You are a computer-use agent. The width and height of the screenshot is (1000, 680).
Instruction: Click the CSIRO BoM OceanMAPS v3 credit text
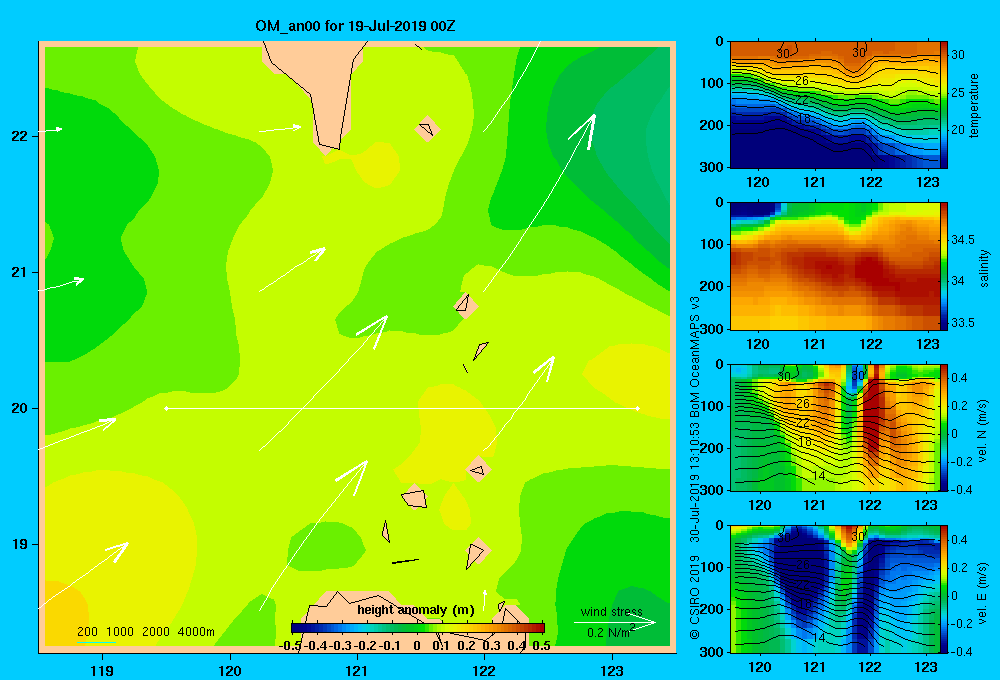pyautogui.click(x=695, y=468)
